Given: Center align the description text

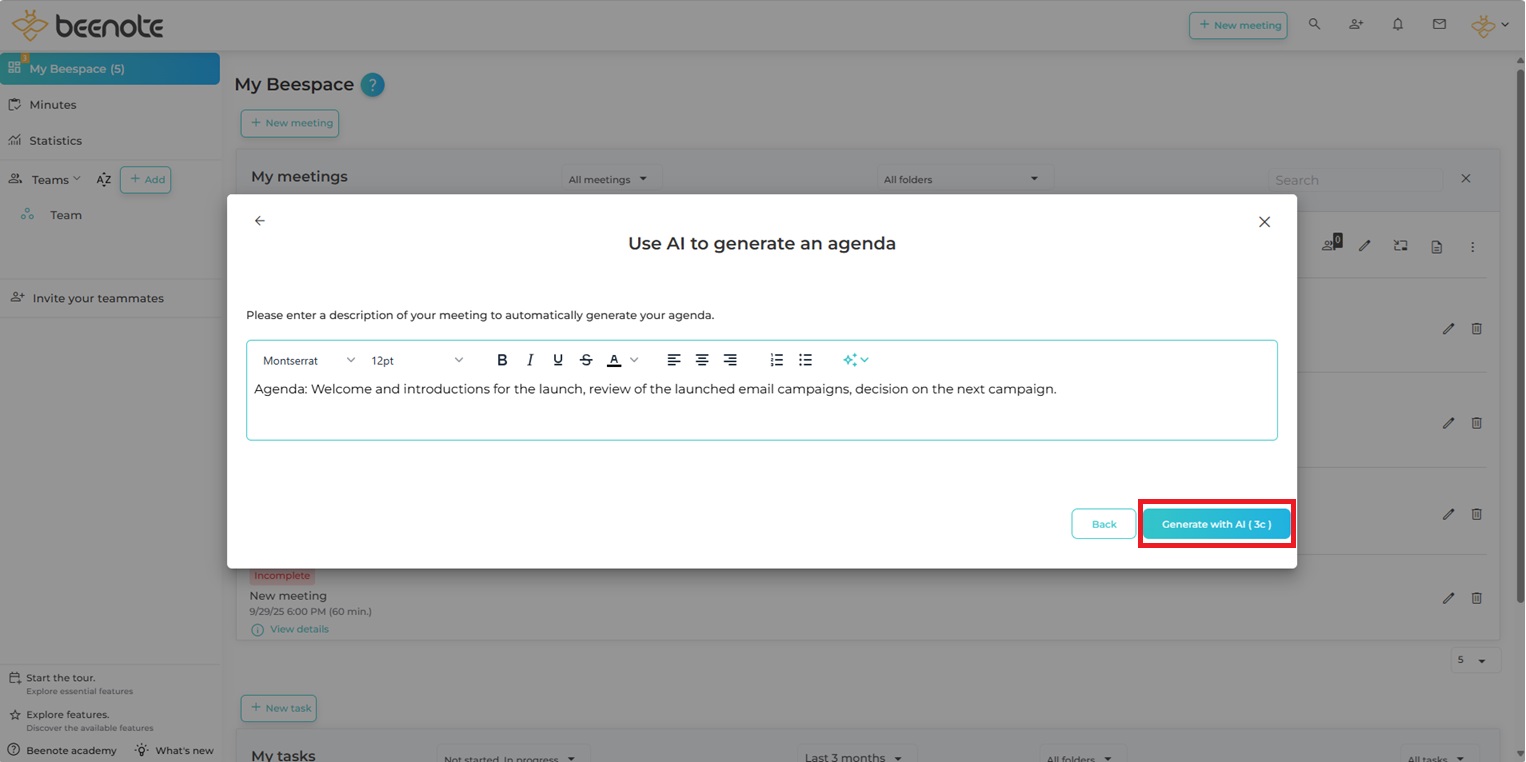Looking at the screenshot, I should point(702,360).
